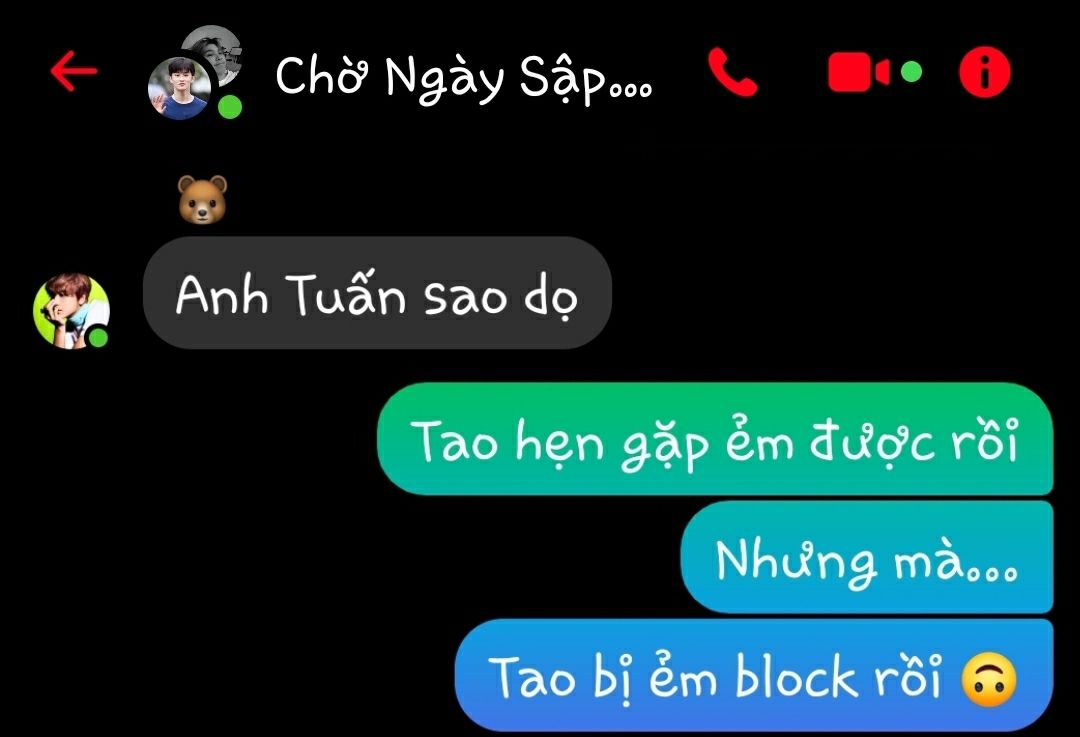Open the front group photo of the boy in blue
1080x737 pixels.
click(x=180, y=88)
